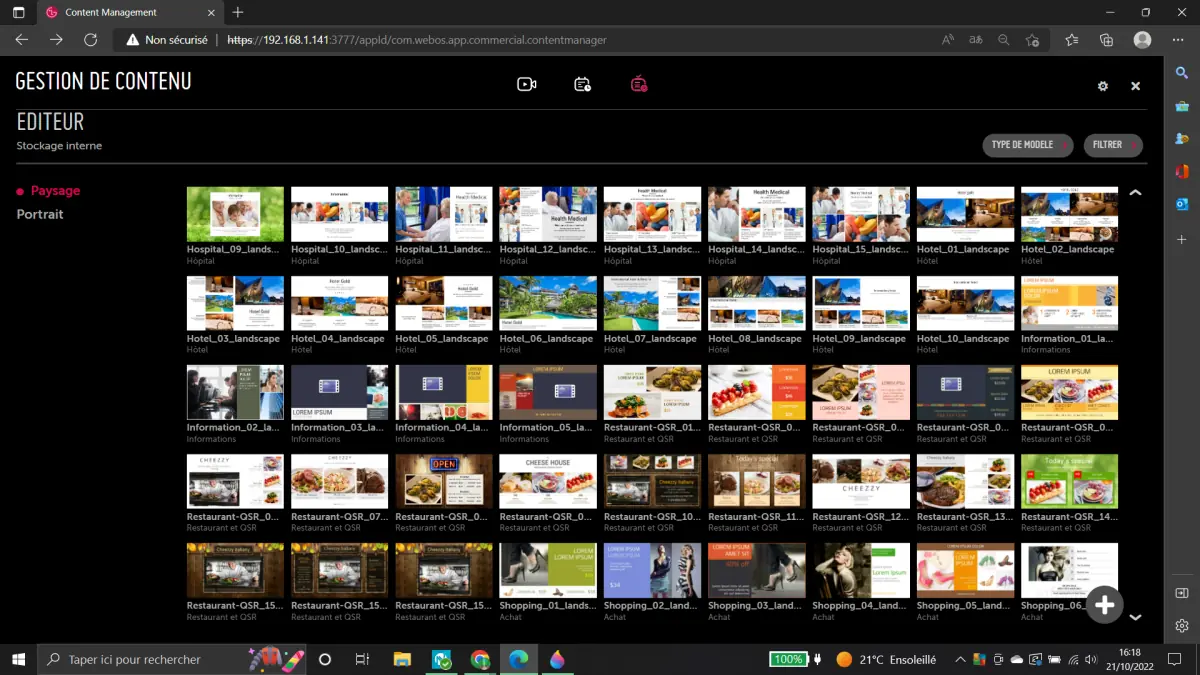Select the pink content manager TV icon

(x=639, y=84)
